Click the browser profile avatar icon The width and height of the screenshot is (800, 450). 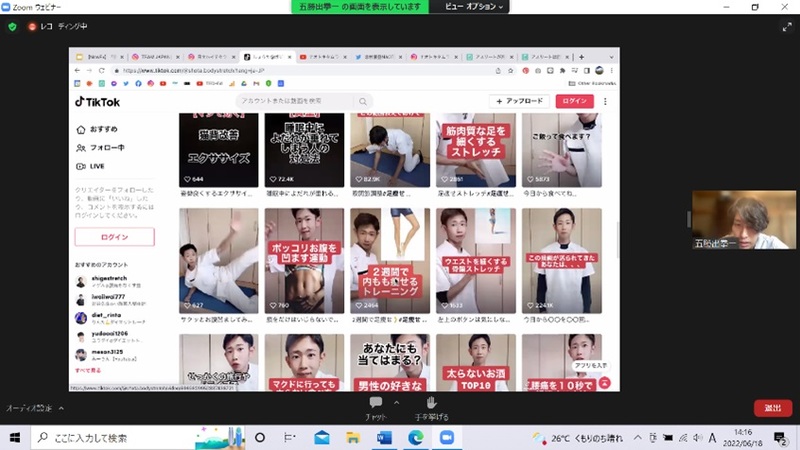click(x=599, y=70)
